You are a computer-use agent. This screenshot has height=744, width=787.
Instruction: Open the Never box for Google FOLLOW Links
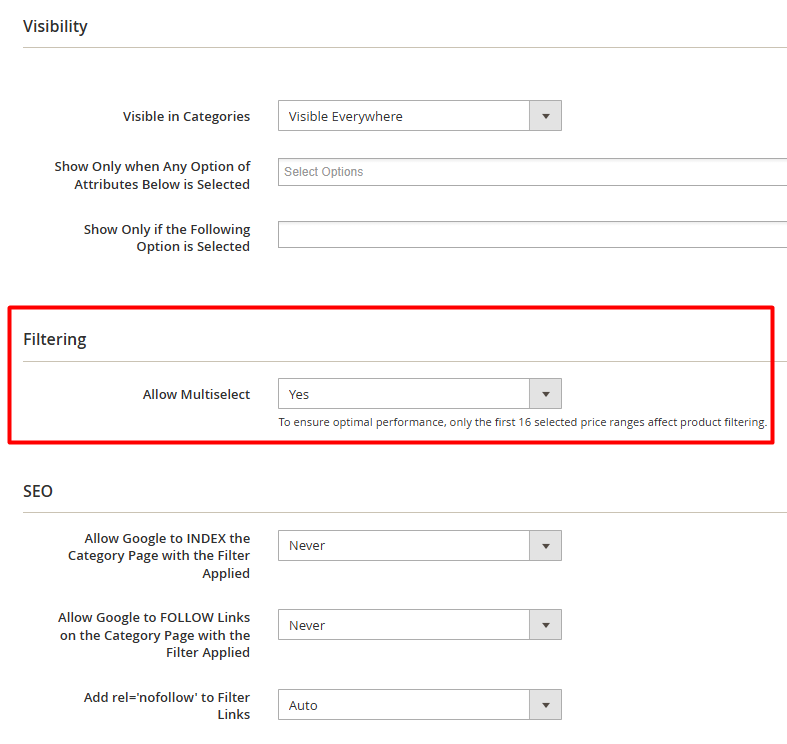pyautogui.click(x=420, y=625)
